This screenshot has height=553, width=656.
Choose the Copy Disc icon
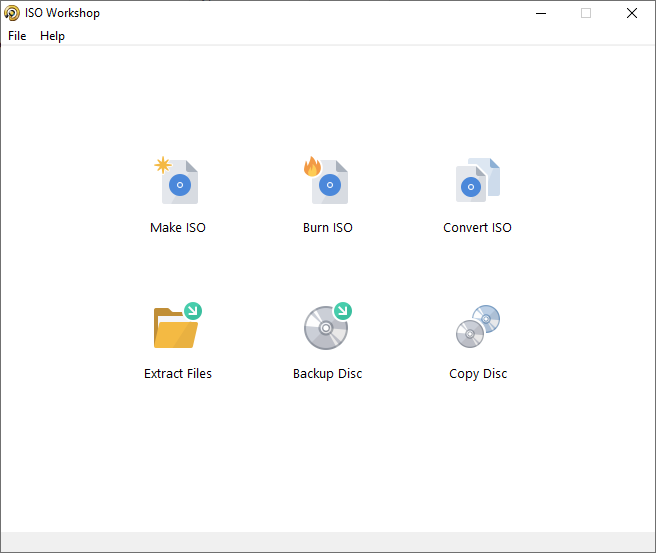(x=478, y=326)
